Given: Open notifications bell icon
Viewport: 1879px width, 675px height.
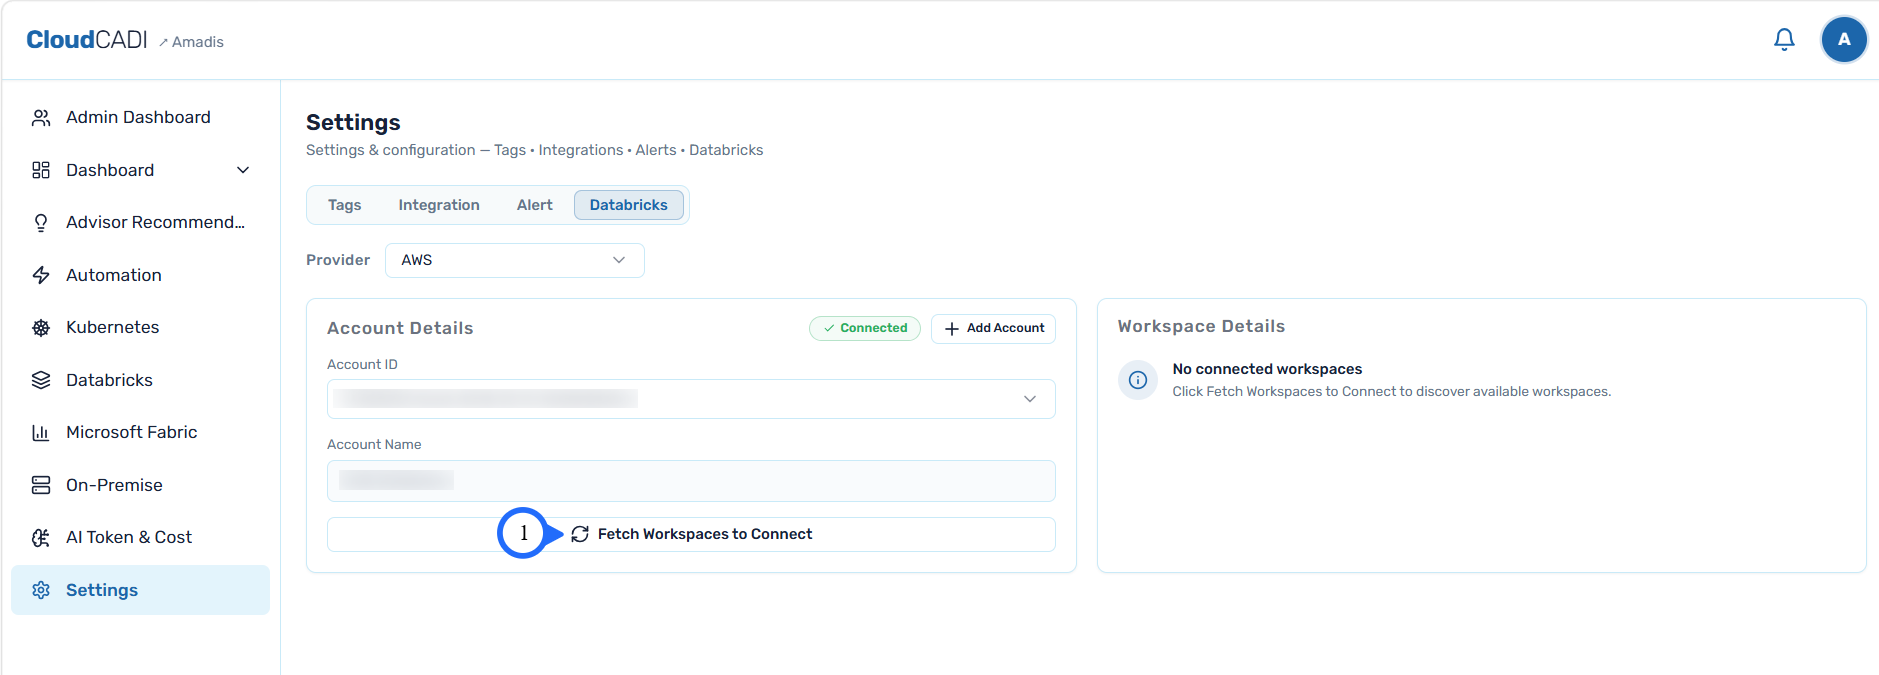Looking at the screenshot, I should 1784,40.
